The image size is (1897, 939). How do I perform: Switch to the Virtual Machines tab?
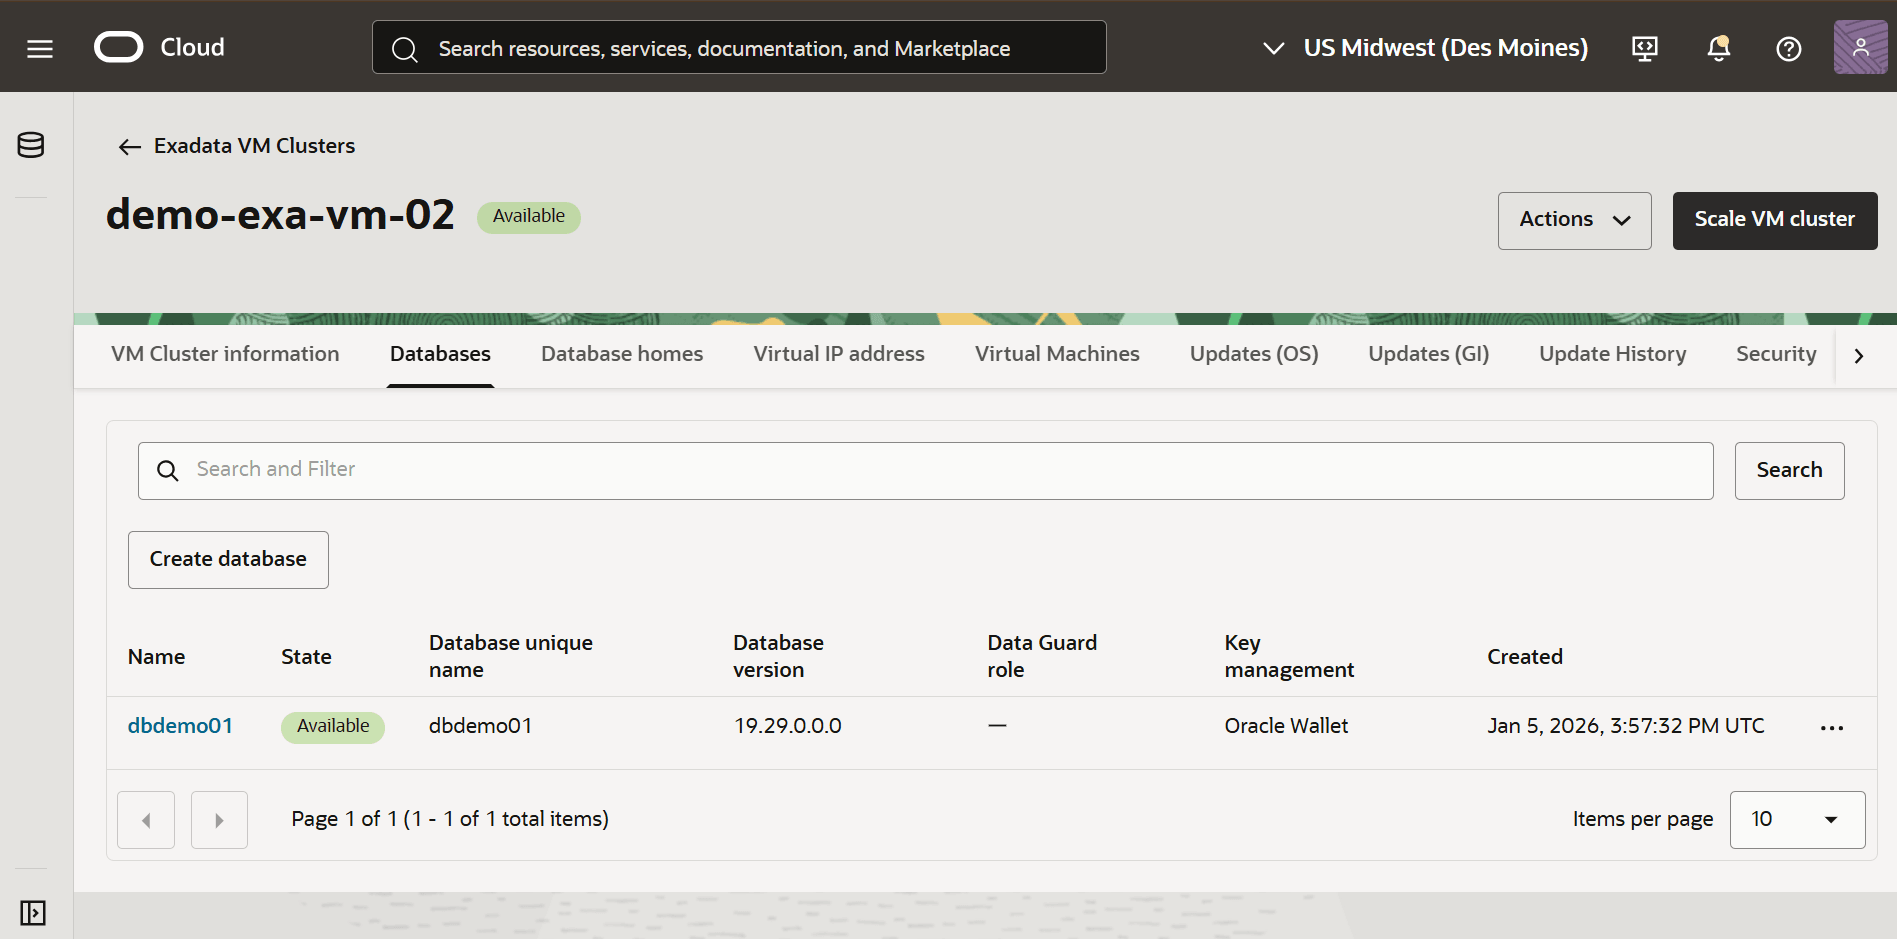[1056, 353]
